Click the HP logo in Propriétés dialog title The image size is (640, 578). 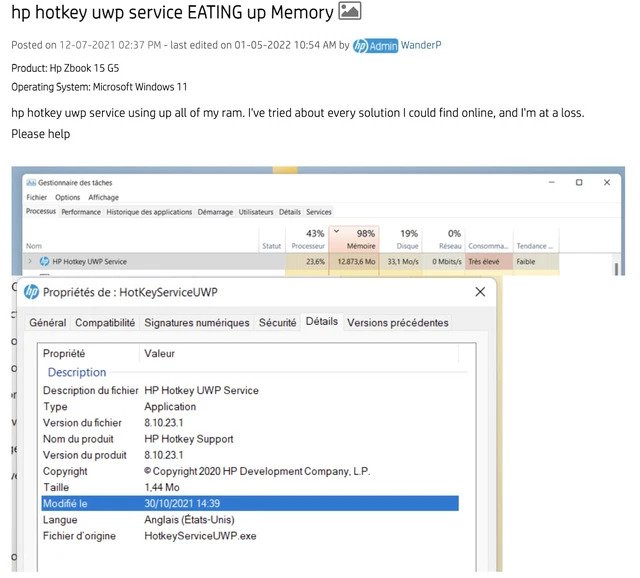[31, 292]
